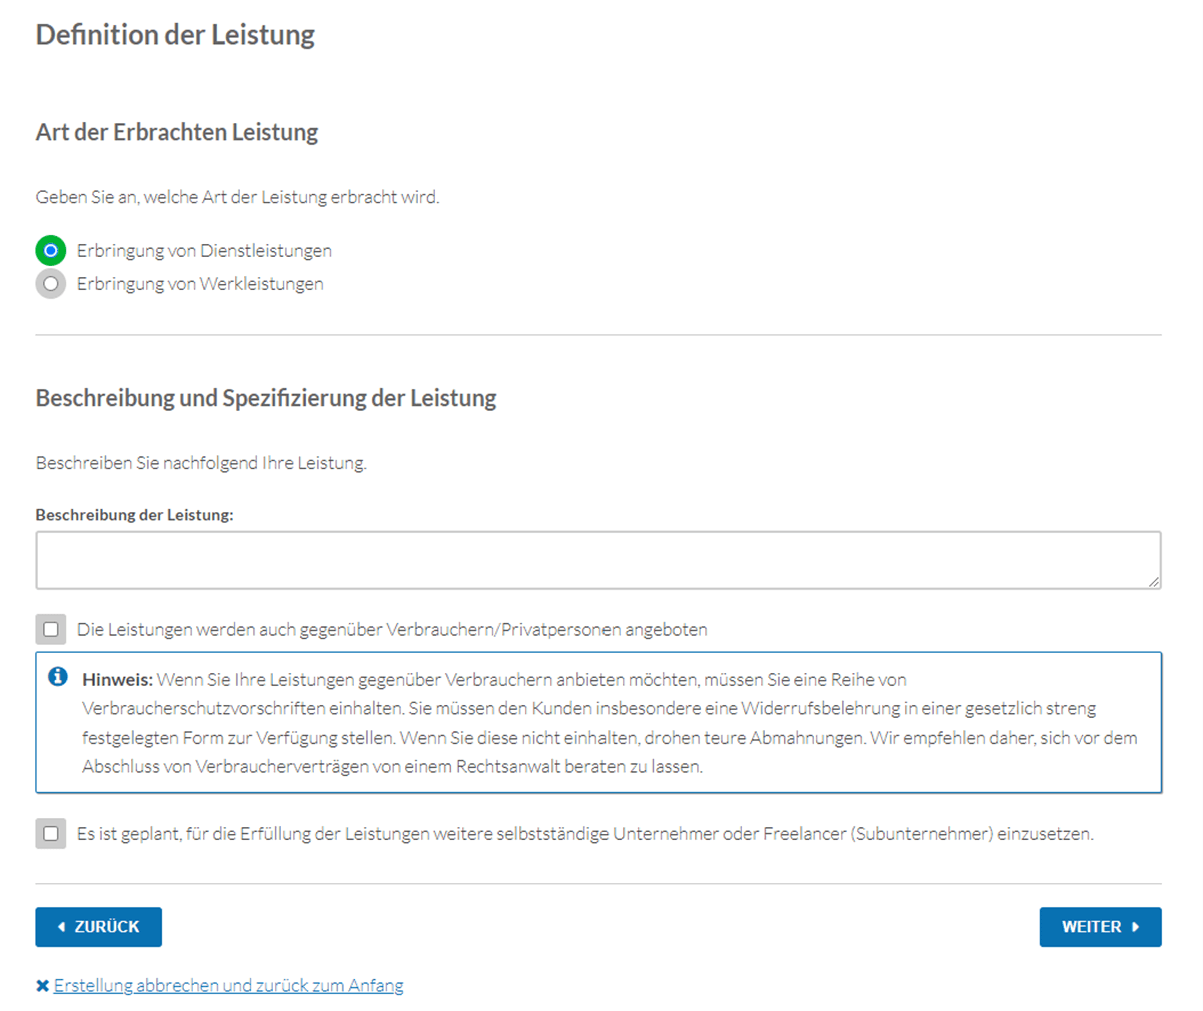Click the resize grip of the description textarea
1203x1011 pixels.
pyautogui.click(x=1154, y=581)
